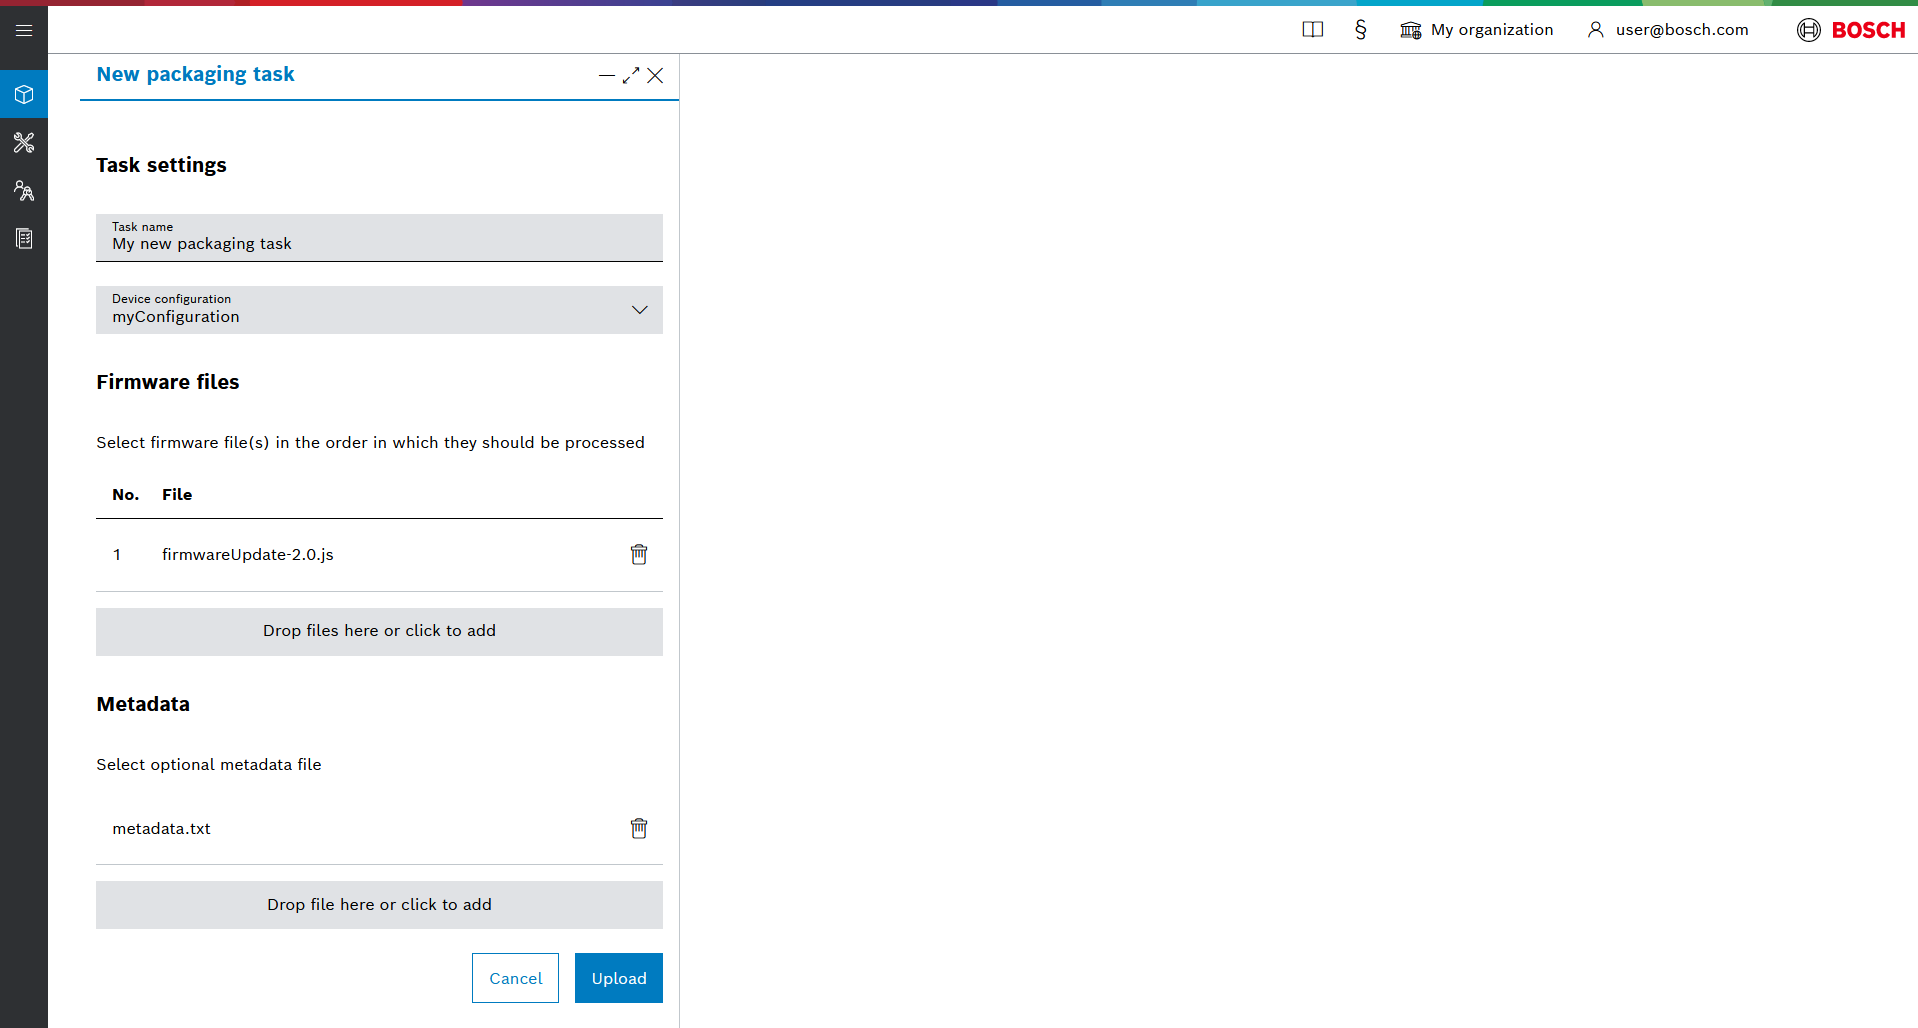Open the user@bosch.com account menu

pos(1667,30)
